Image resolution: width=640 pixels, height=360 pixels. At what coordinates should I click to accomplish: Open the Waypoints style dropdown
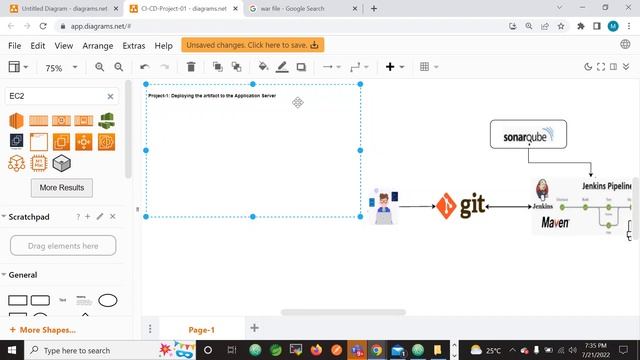[359, 67]
